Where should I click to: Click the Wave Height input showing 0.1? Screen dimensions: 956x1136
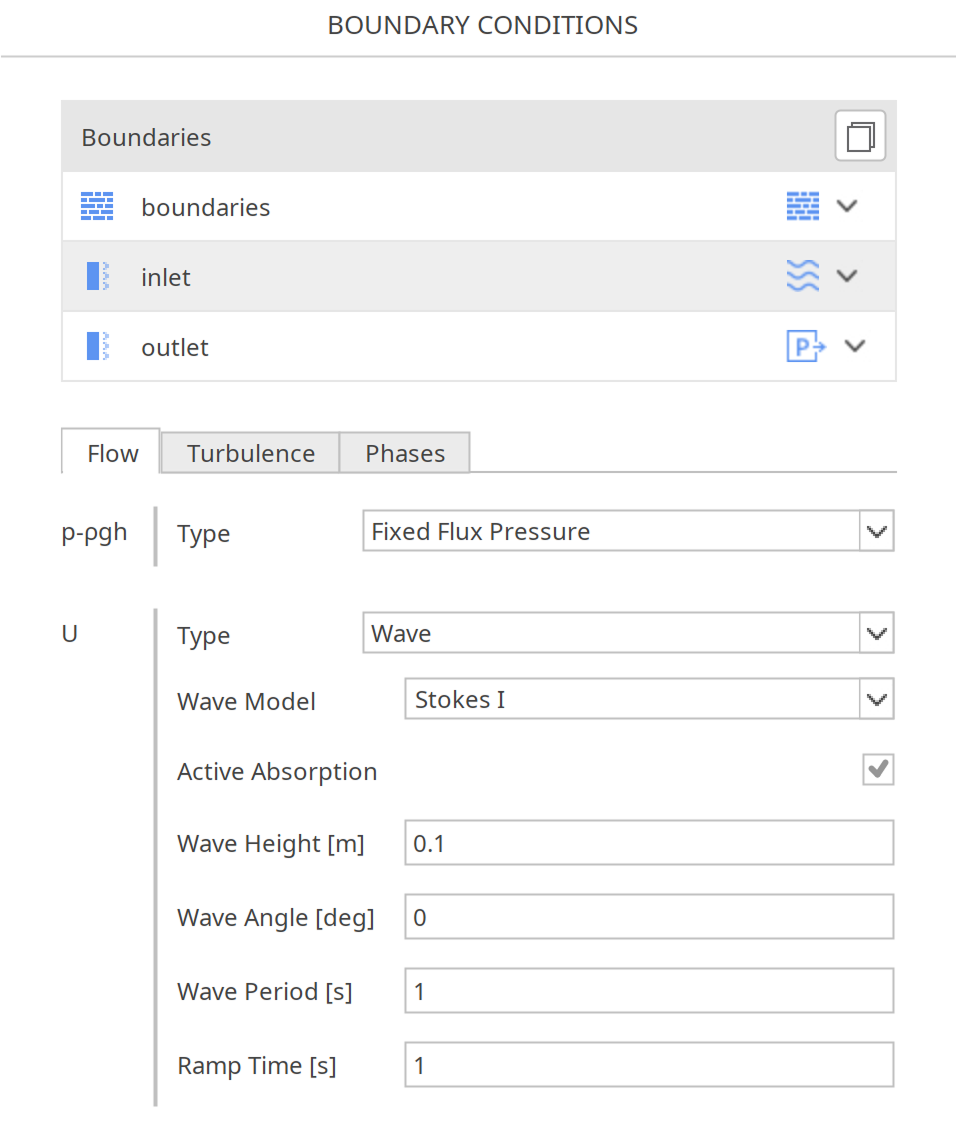(x=648, y=842)
